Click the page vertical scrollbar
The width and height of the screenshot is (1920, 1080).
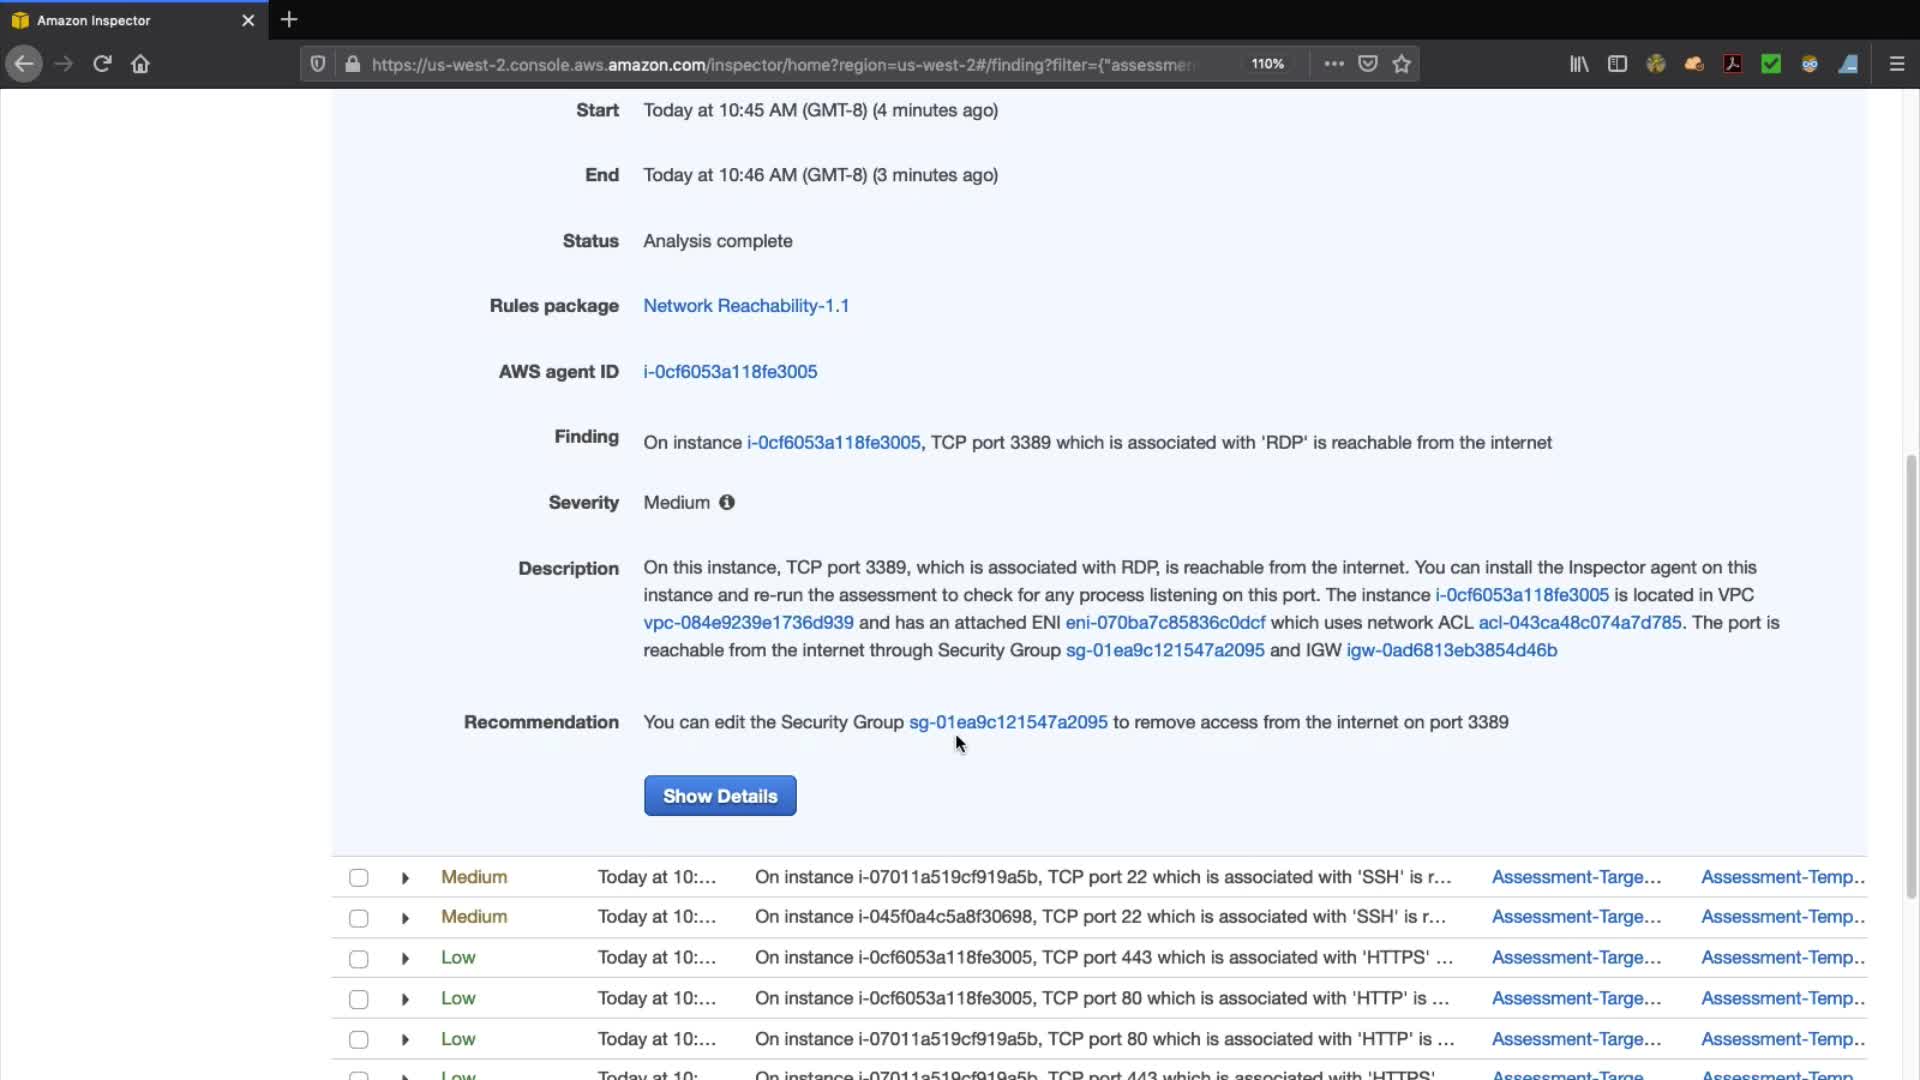tap(1911, 675)
